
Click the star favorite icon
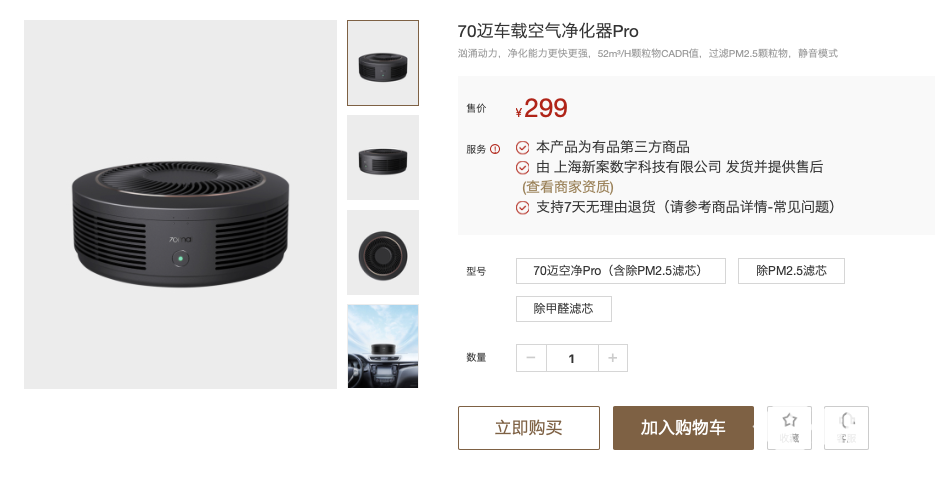point(790,420)
